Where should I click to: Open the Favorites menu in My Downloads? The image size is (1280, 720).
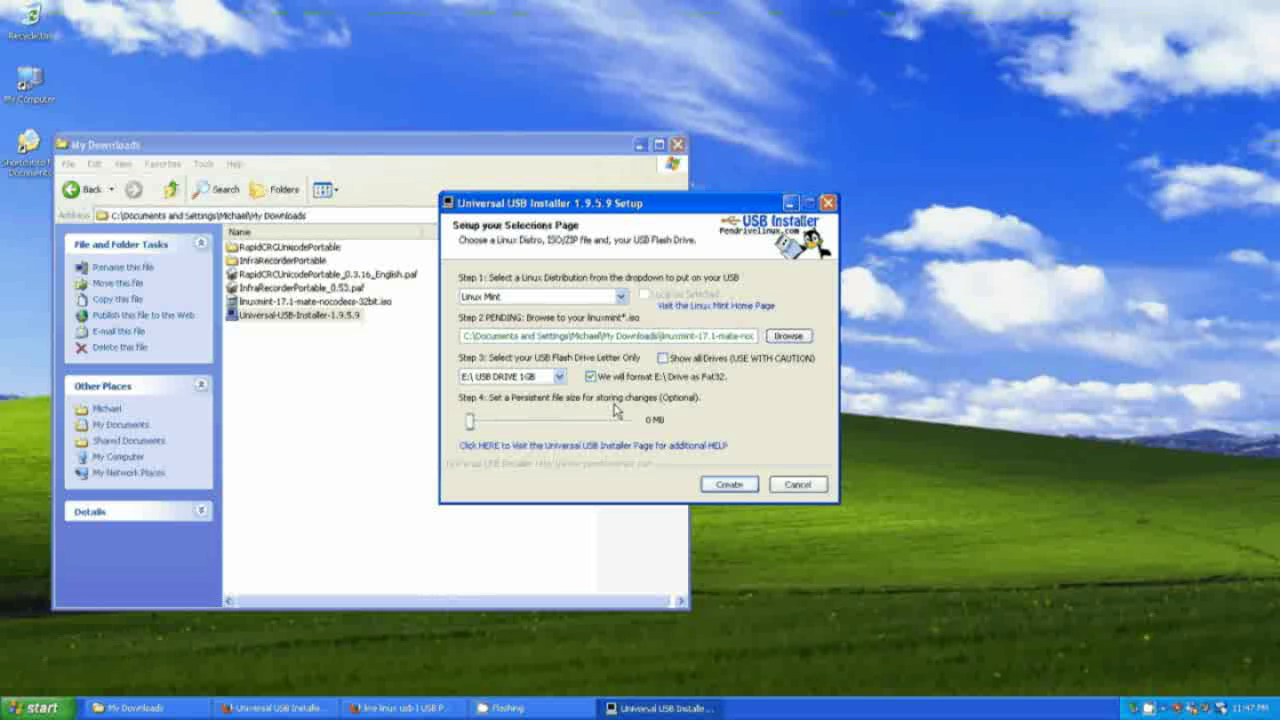[x=162, y=164]
